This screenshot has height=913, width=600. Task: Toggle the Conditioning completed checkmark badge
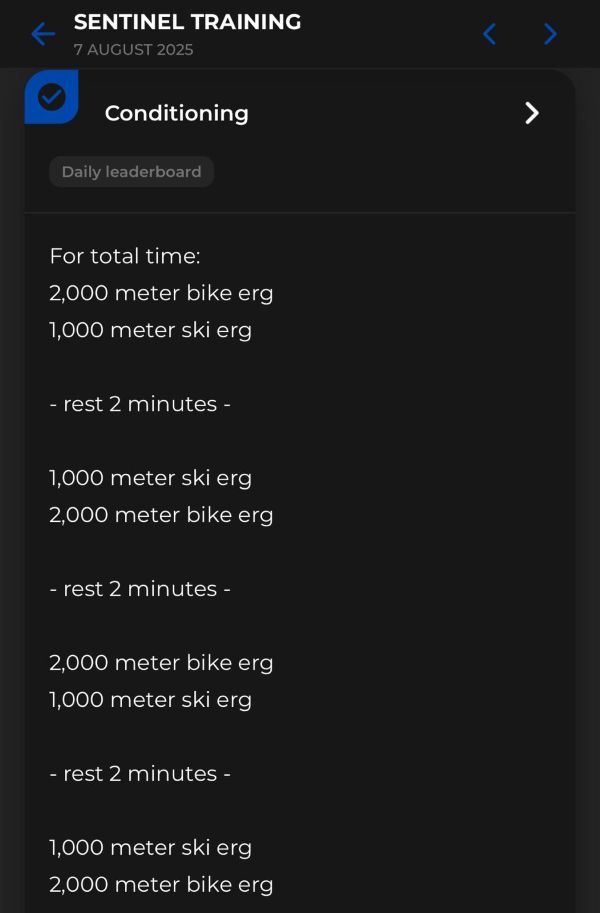pyautogui.click(x=51, y=97)
